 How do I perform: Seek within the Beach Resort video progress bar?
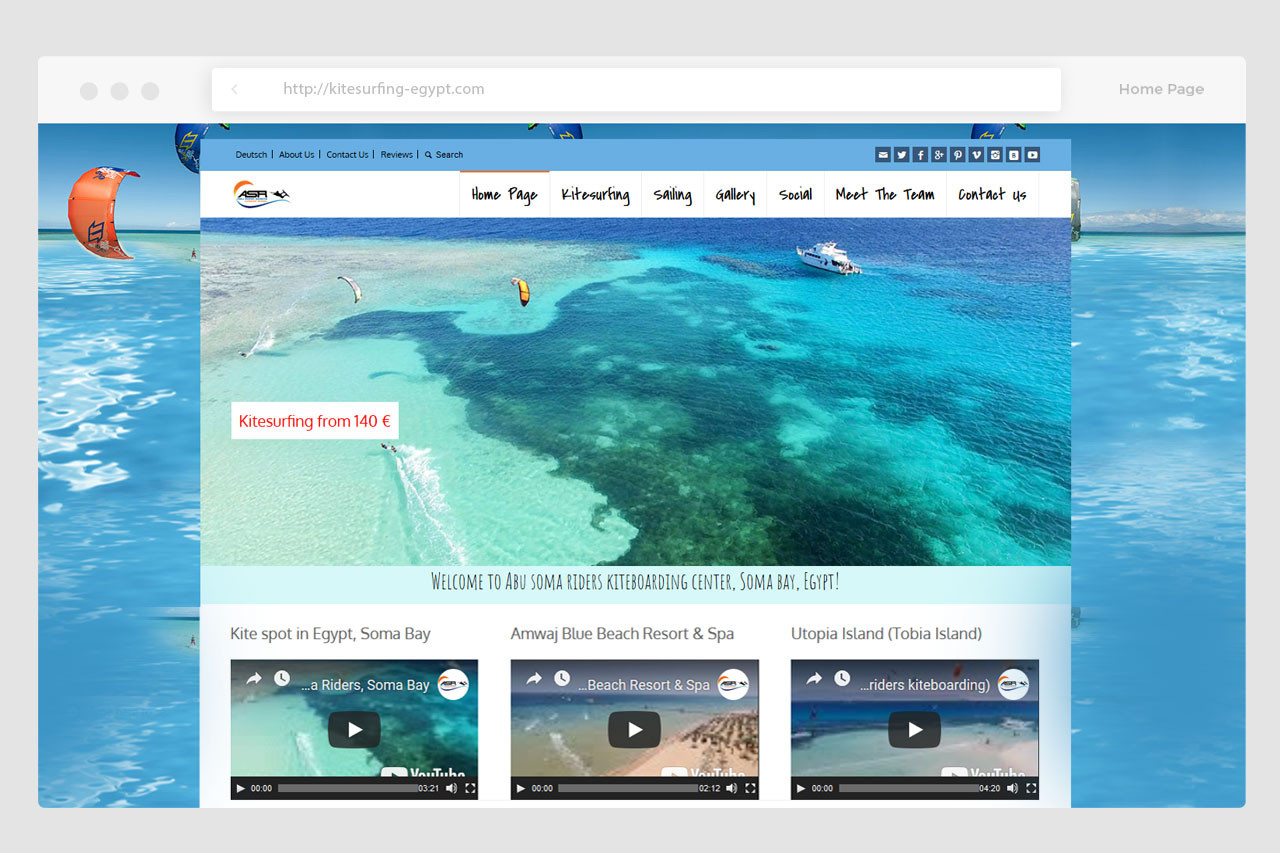click(x=627, y=789)
